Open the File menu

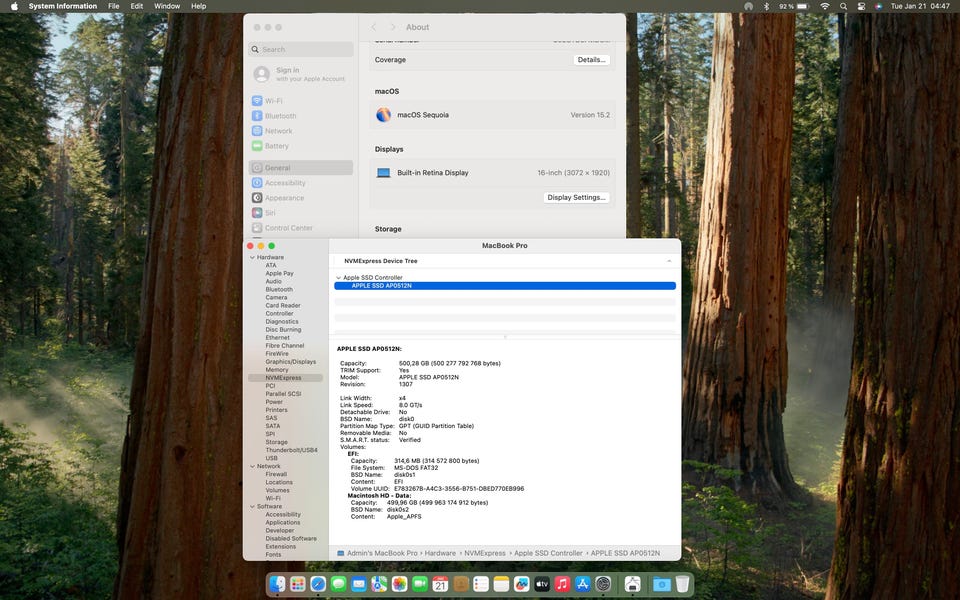click(114, 6)
